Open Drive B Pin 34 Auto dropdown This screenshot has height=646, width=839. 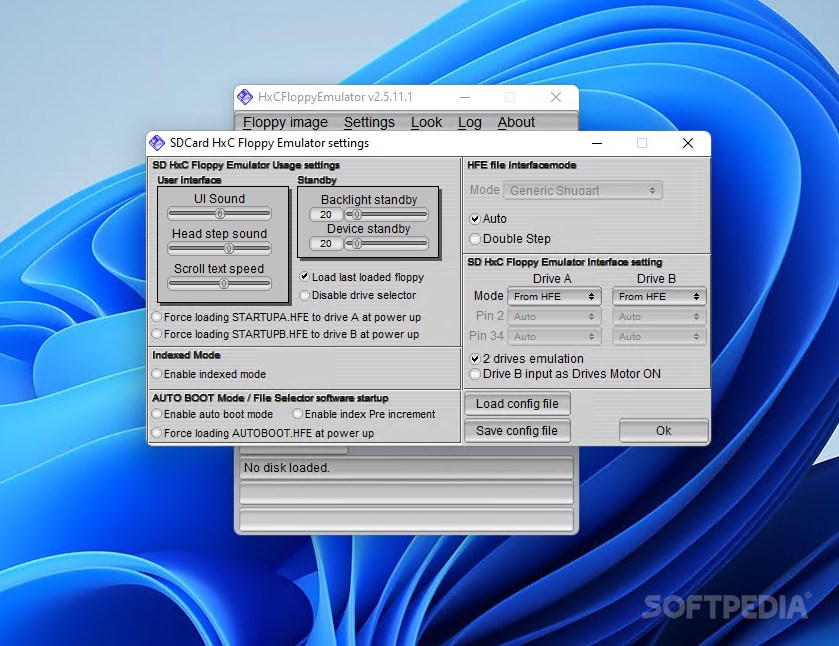(x=659, y=337)
